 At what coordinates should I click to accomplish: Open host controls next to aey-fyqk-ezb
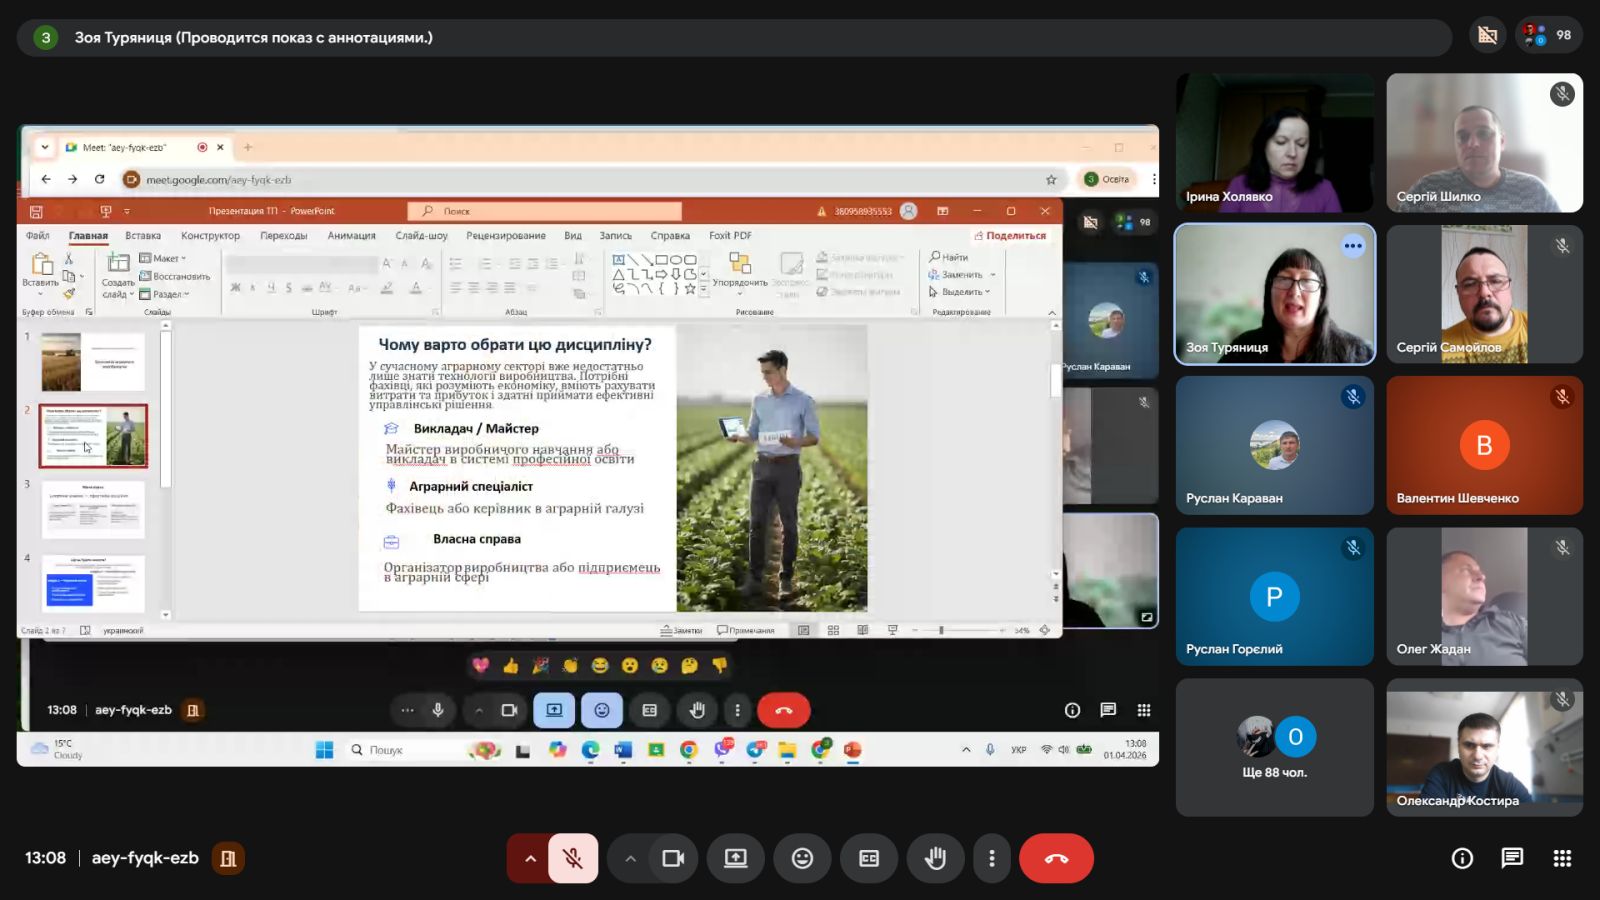click(228, 858)
